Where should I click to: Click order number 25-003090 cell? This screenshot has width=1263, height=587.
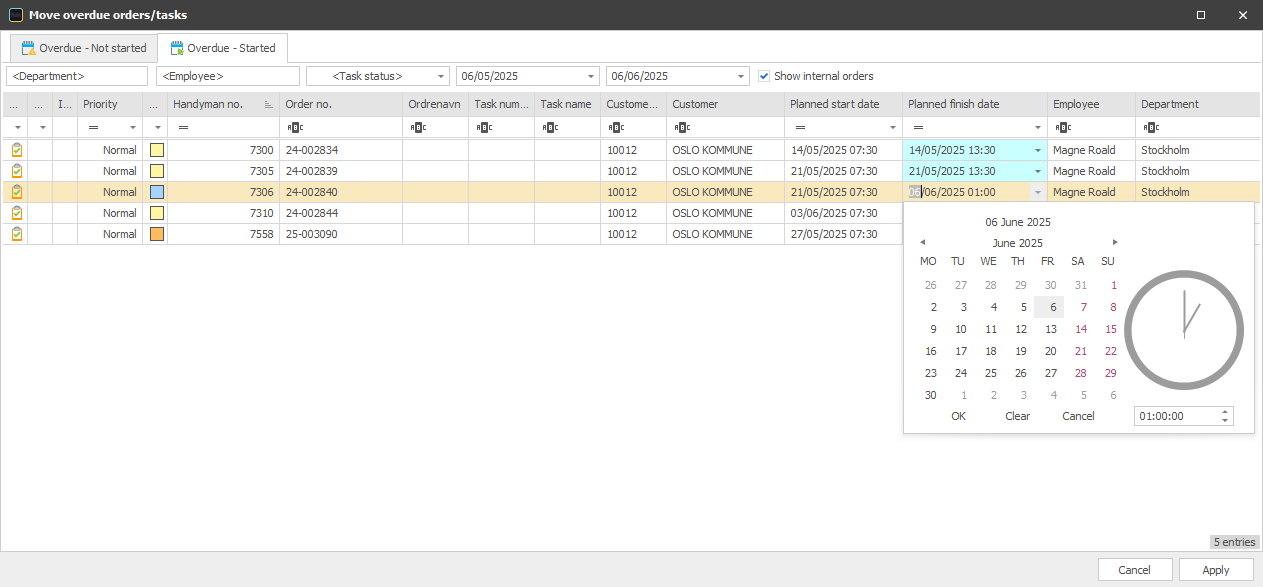(x=341, y=234)
